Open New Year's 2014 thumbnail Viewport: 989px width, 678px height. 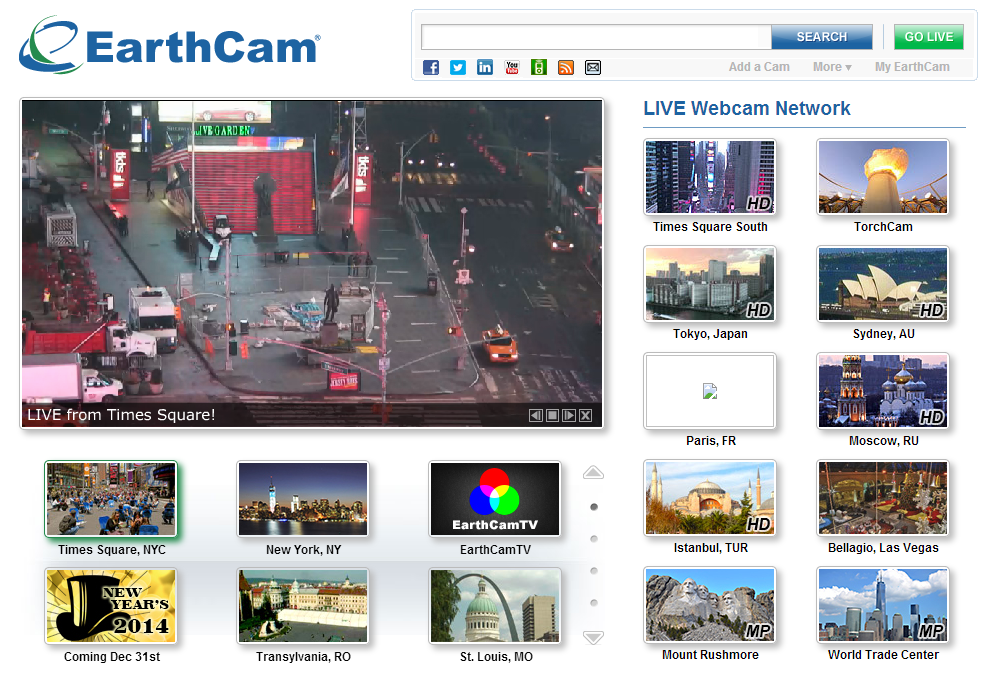click(111, 606)
